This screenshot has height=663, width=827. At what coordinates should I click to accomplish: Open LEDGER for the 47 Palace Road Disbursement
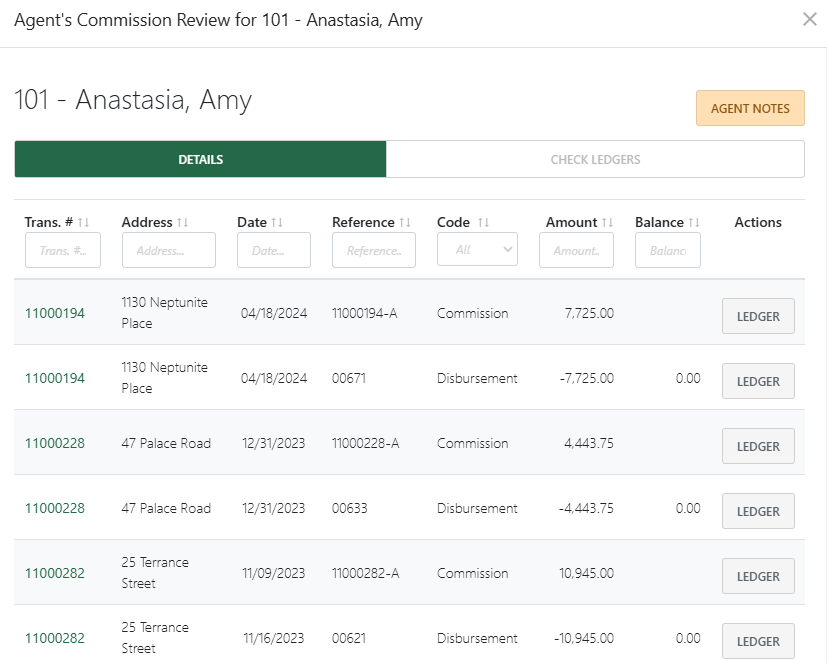758,511
